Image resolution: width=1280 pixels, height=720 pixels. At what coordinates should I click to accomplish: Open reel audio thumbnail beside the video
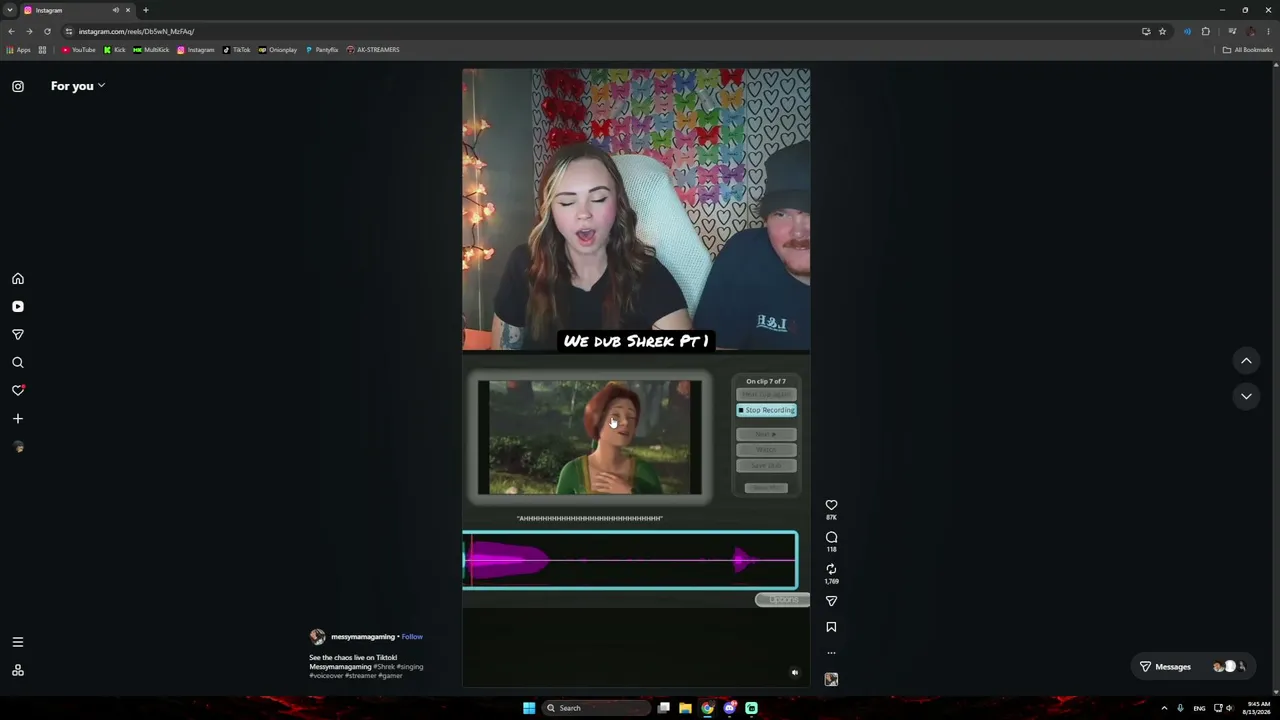[831, 679]
